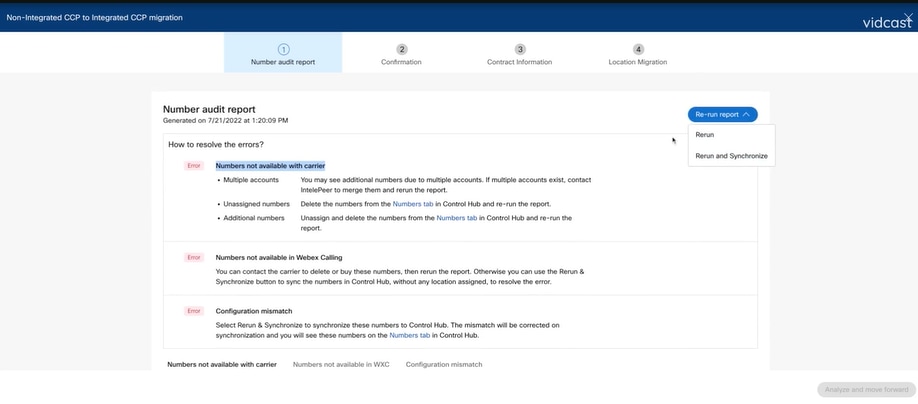
Task: Open Numbers tab link under Configuration mismatch
Action: point(409,335)
